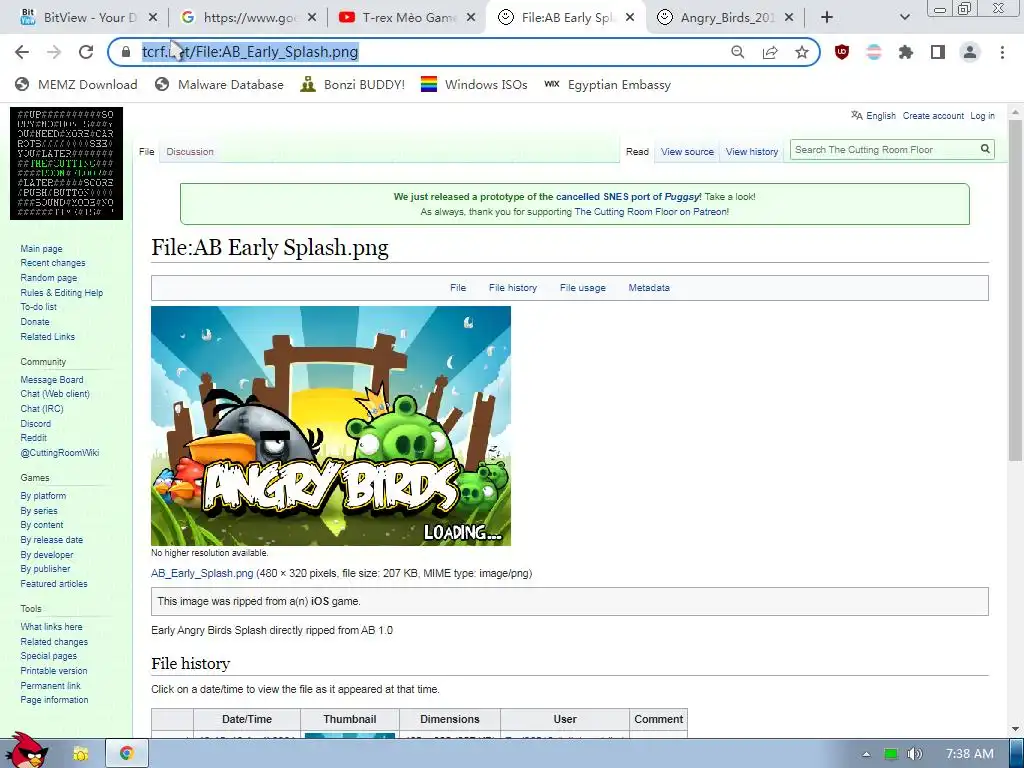Open Random page in sidebar
Image resolution: width=1024 pixels, height=768 pixels.
pos(48,278)
